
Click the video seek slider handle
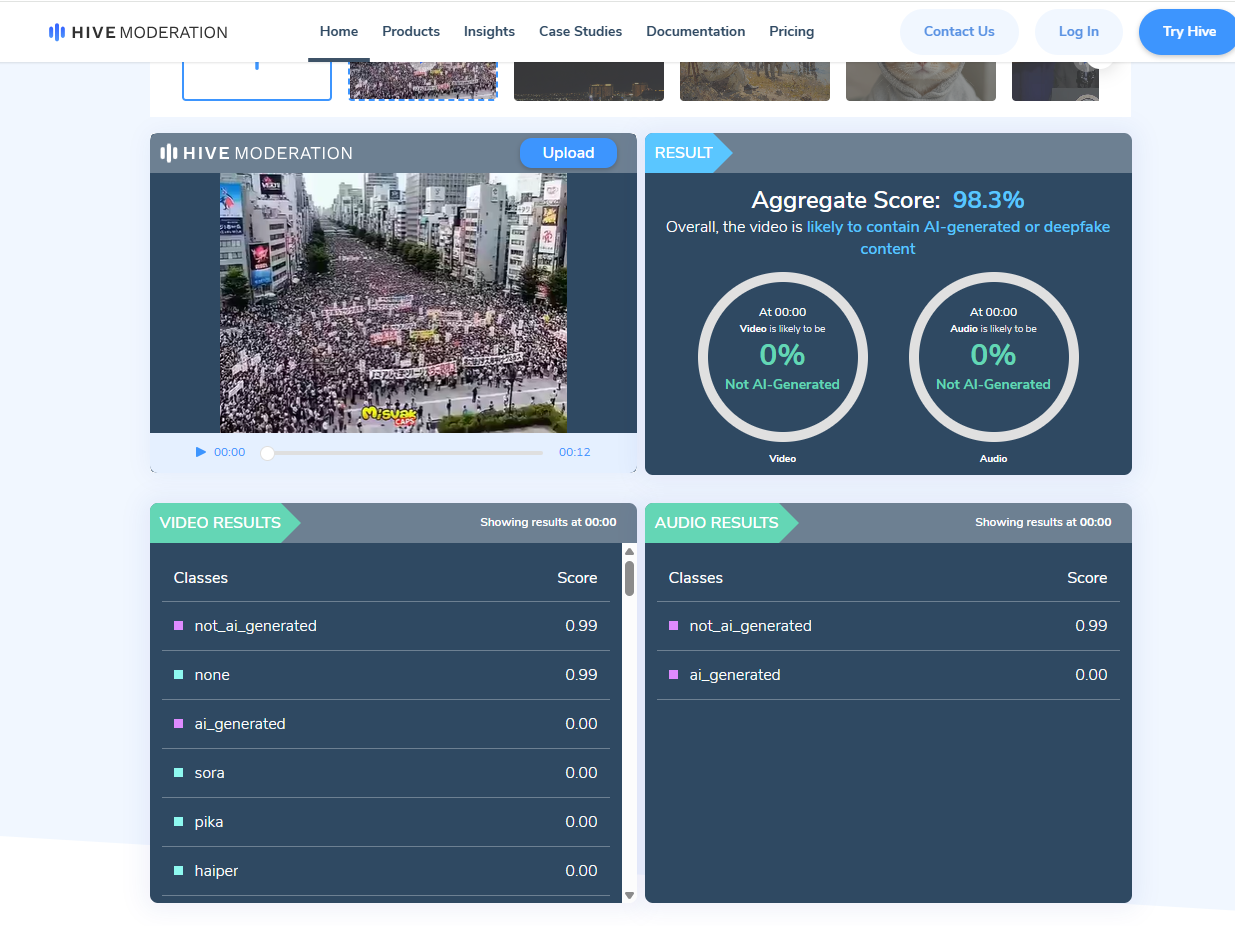click(x=267, y=453)
